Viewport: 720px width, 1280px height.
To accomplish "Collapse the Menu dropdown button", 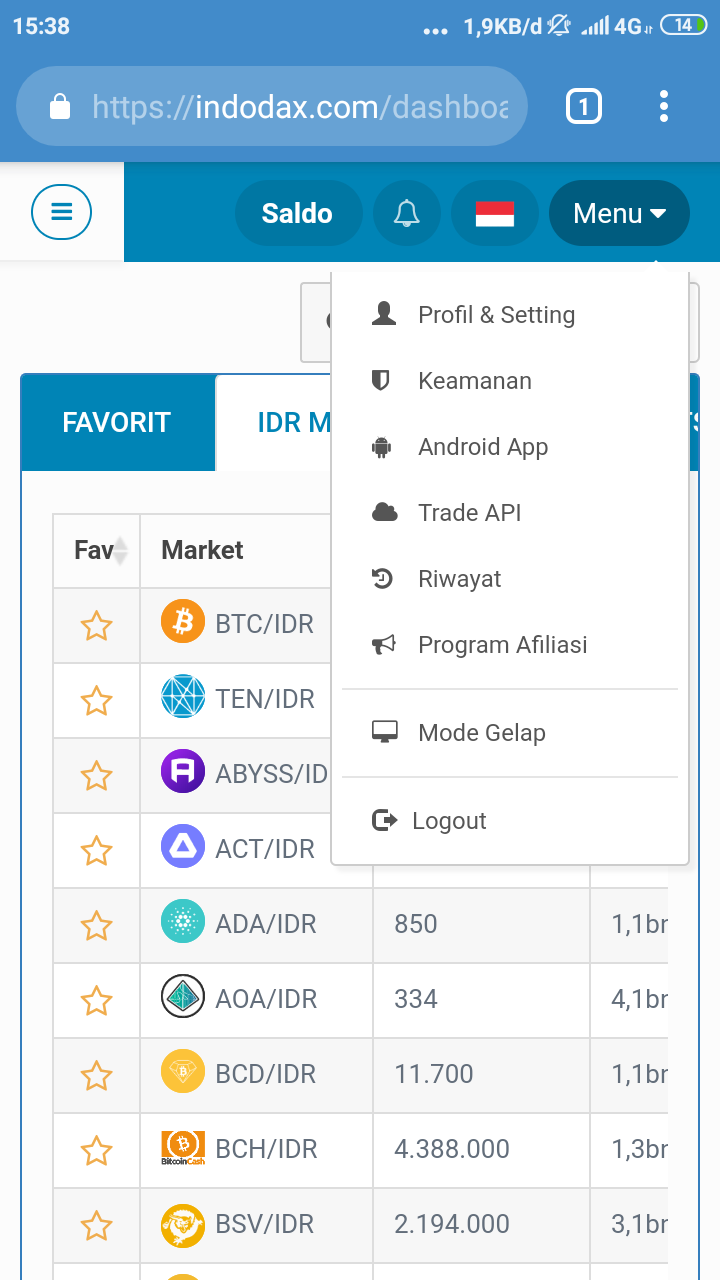I will pos(619,213).
